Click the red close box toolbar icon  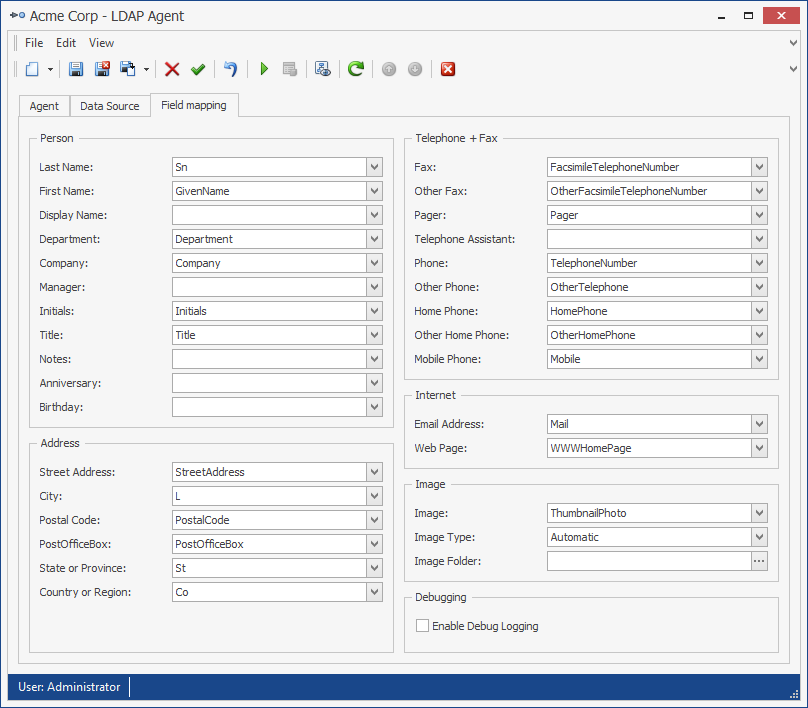448,69
